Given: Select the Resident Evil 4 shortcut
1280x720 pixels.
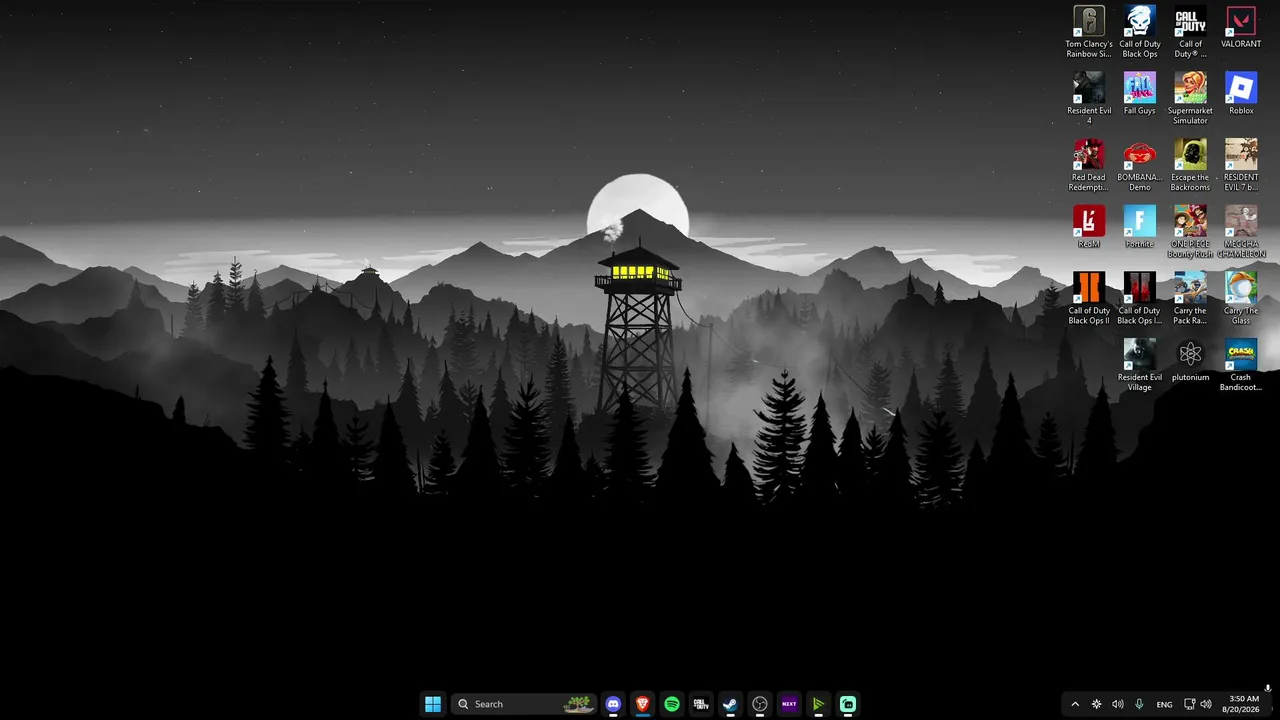Looking at the screenshot, I should (x=1089, y=98).
